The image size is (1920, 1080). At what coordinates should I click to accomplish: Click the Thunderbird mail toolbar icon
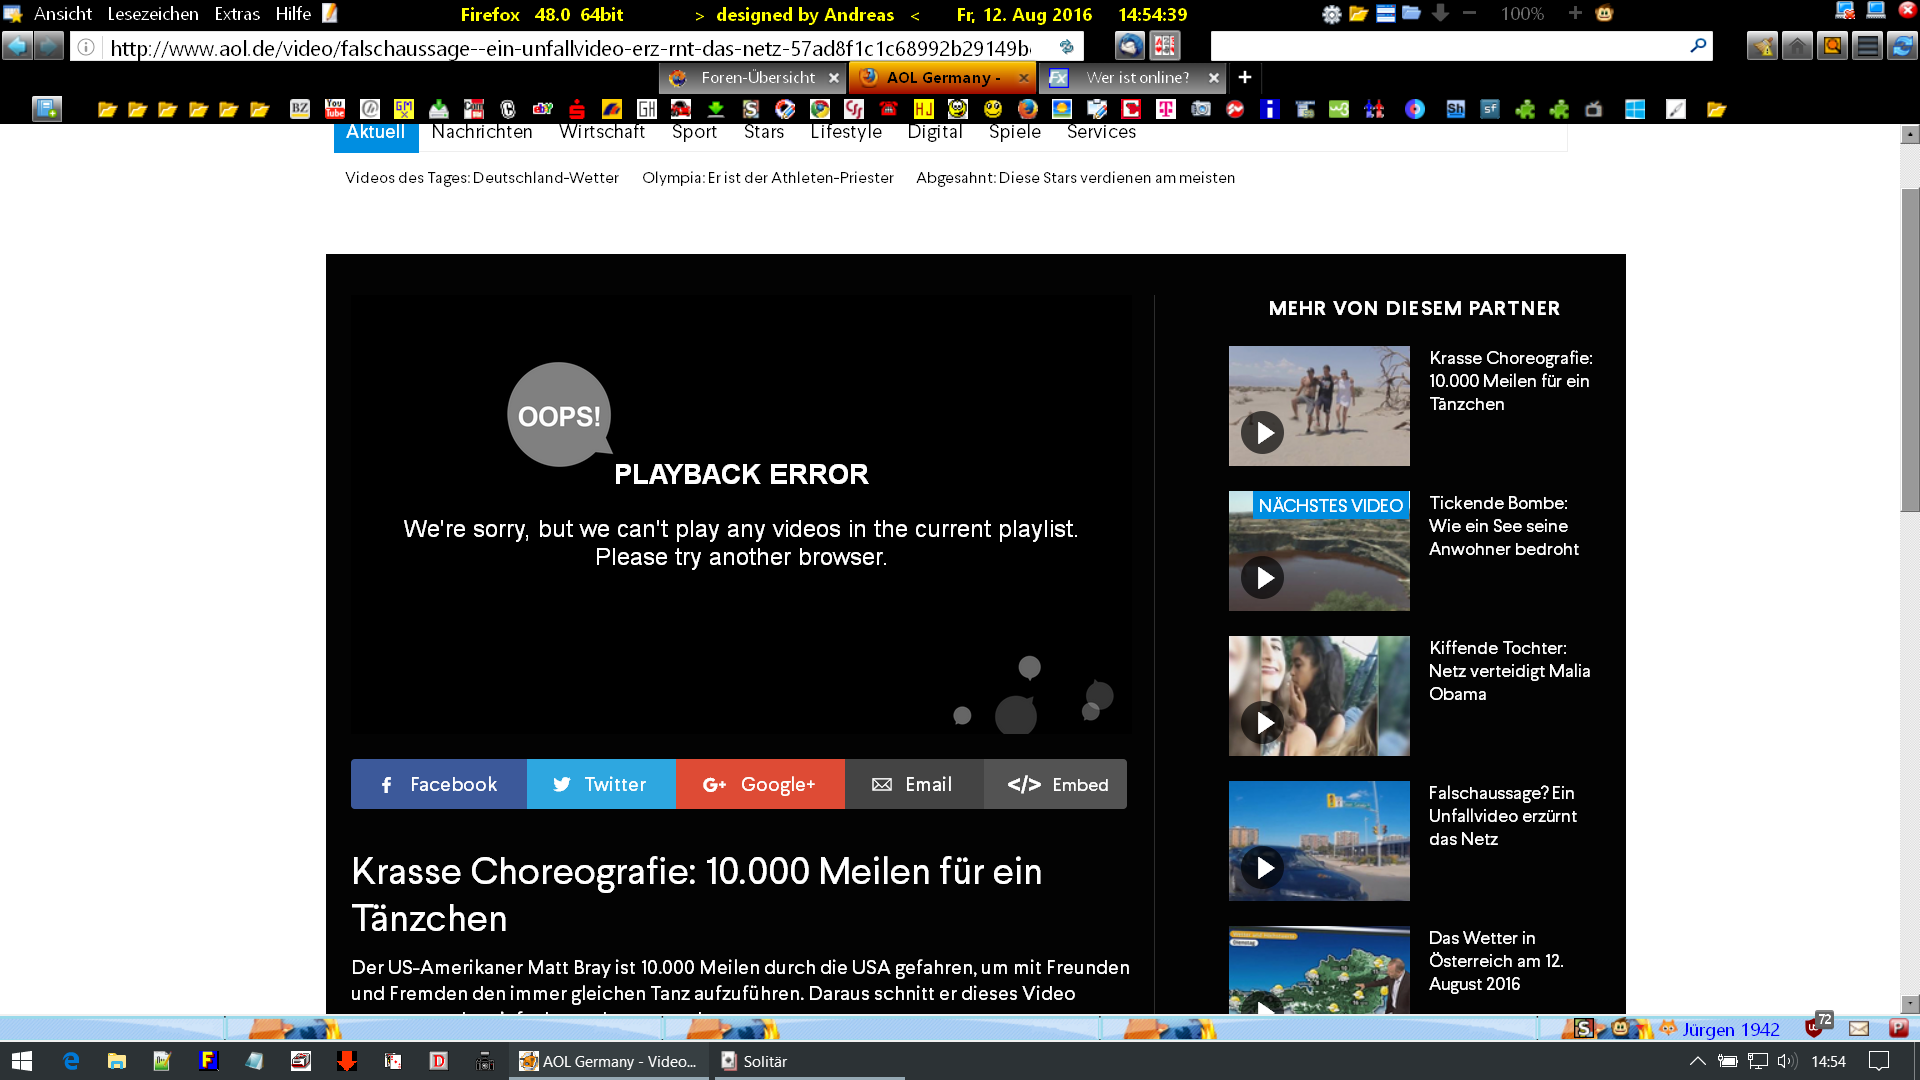(x=1130, y=46)
